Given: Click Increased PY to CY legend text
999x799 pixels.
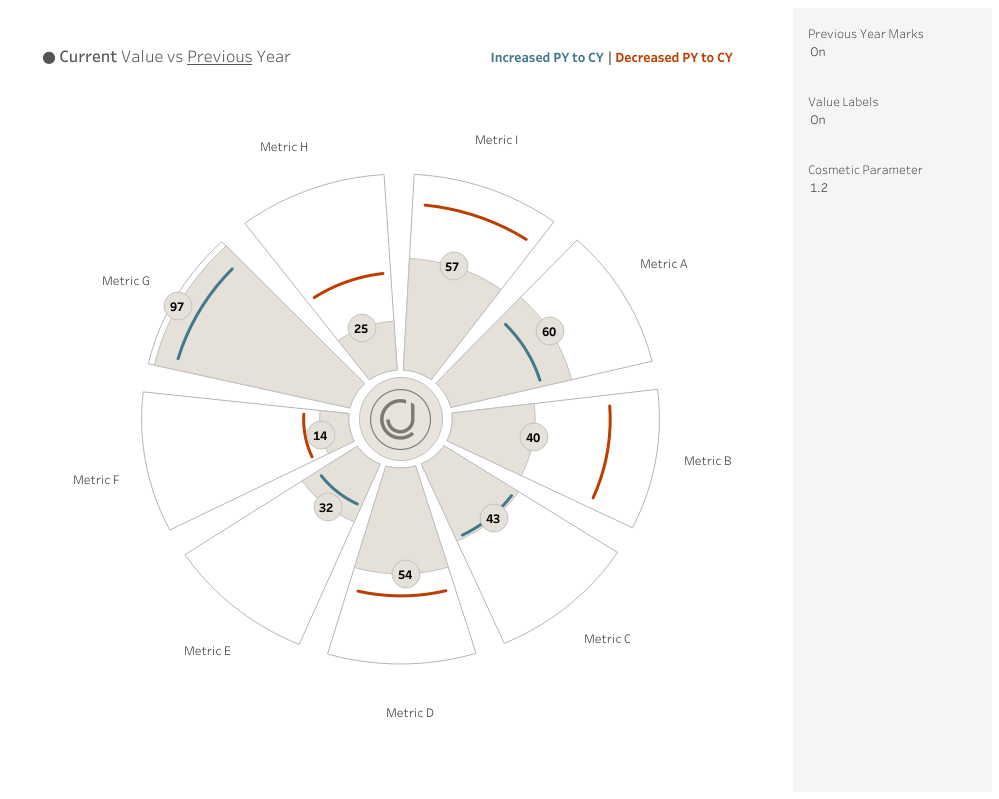Looking at the screenshot, I should tap(546, 58).
